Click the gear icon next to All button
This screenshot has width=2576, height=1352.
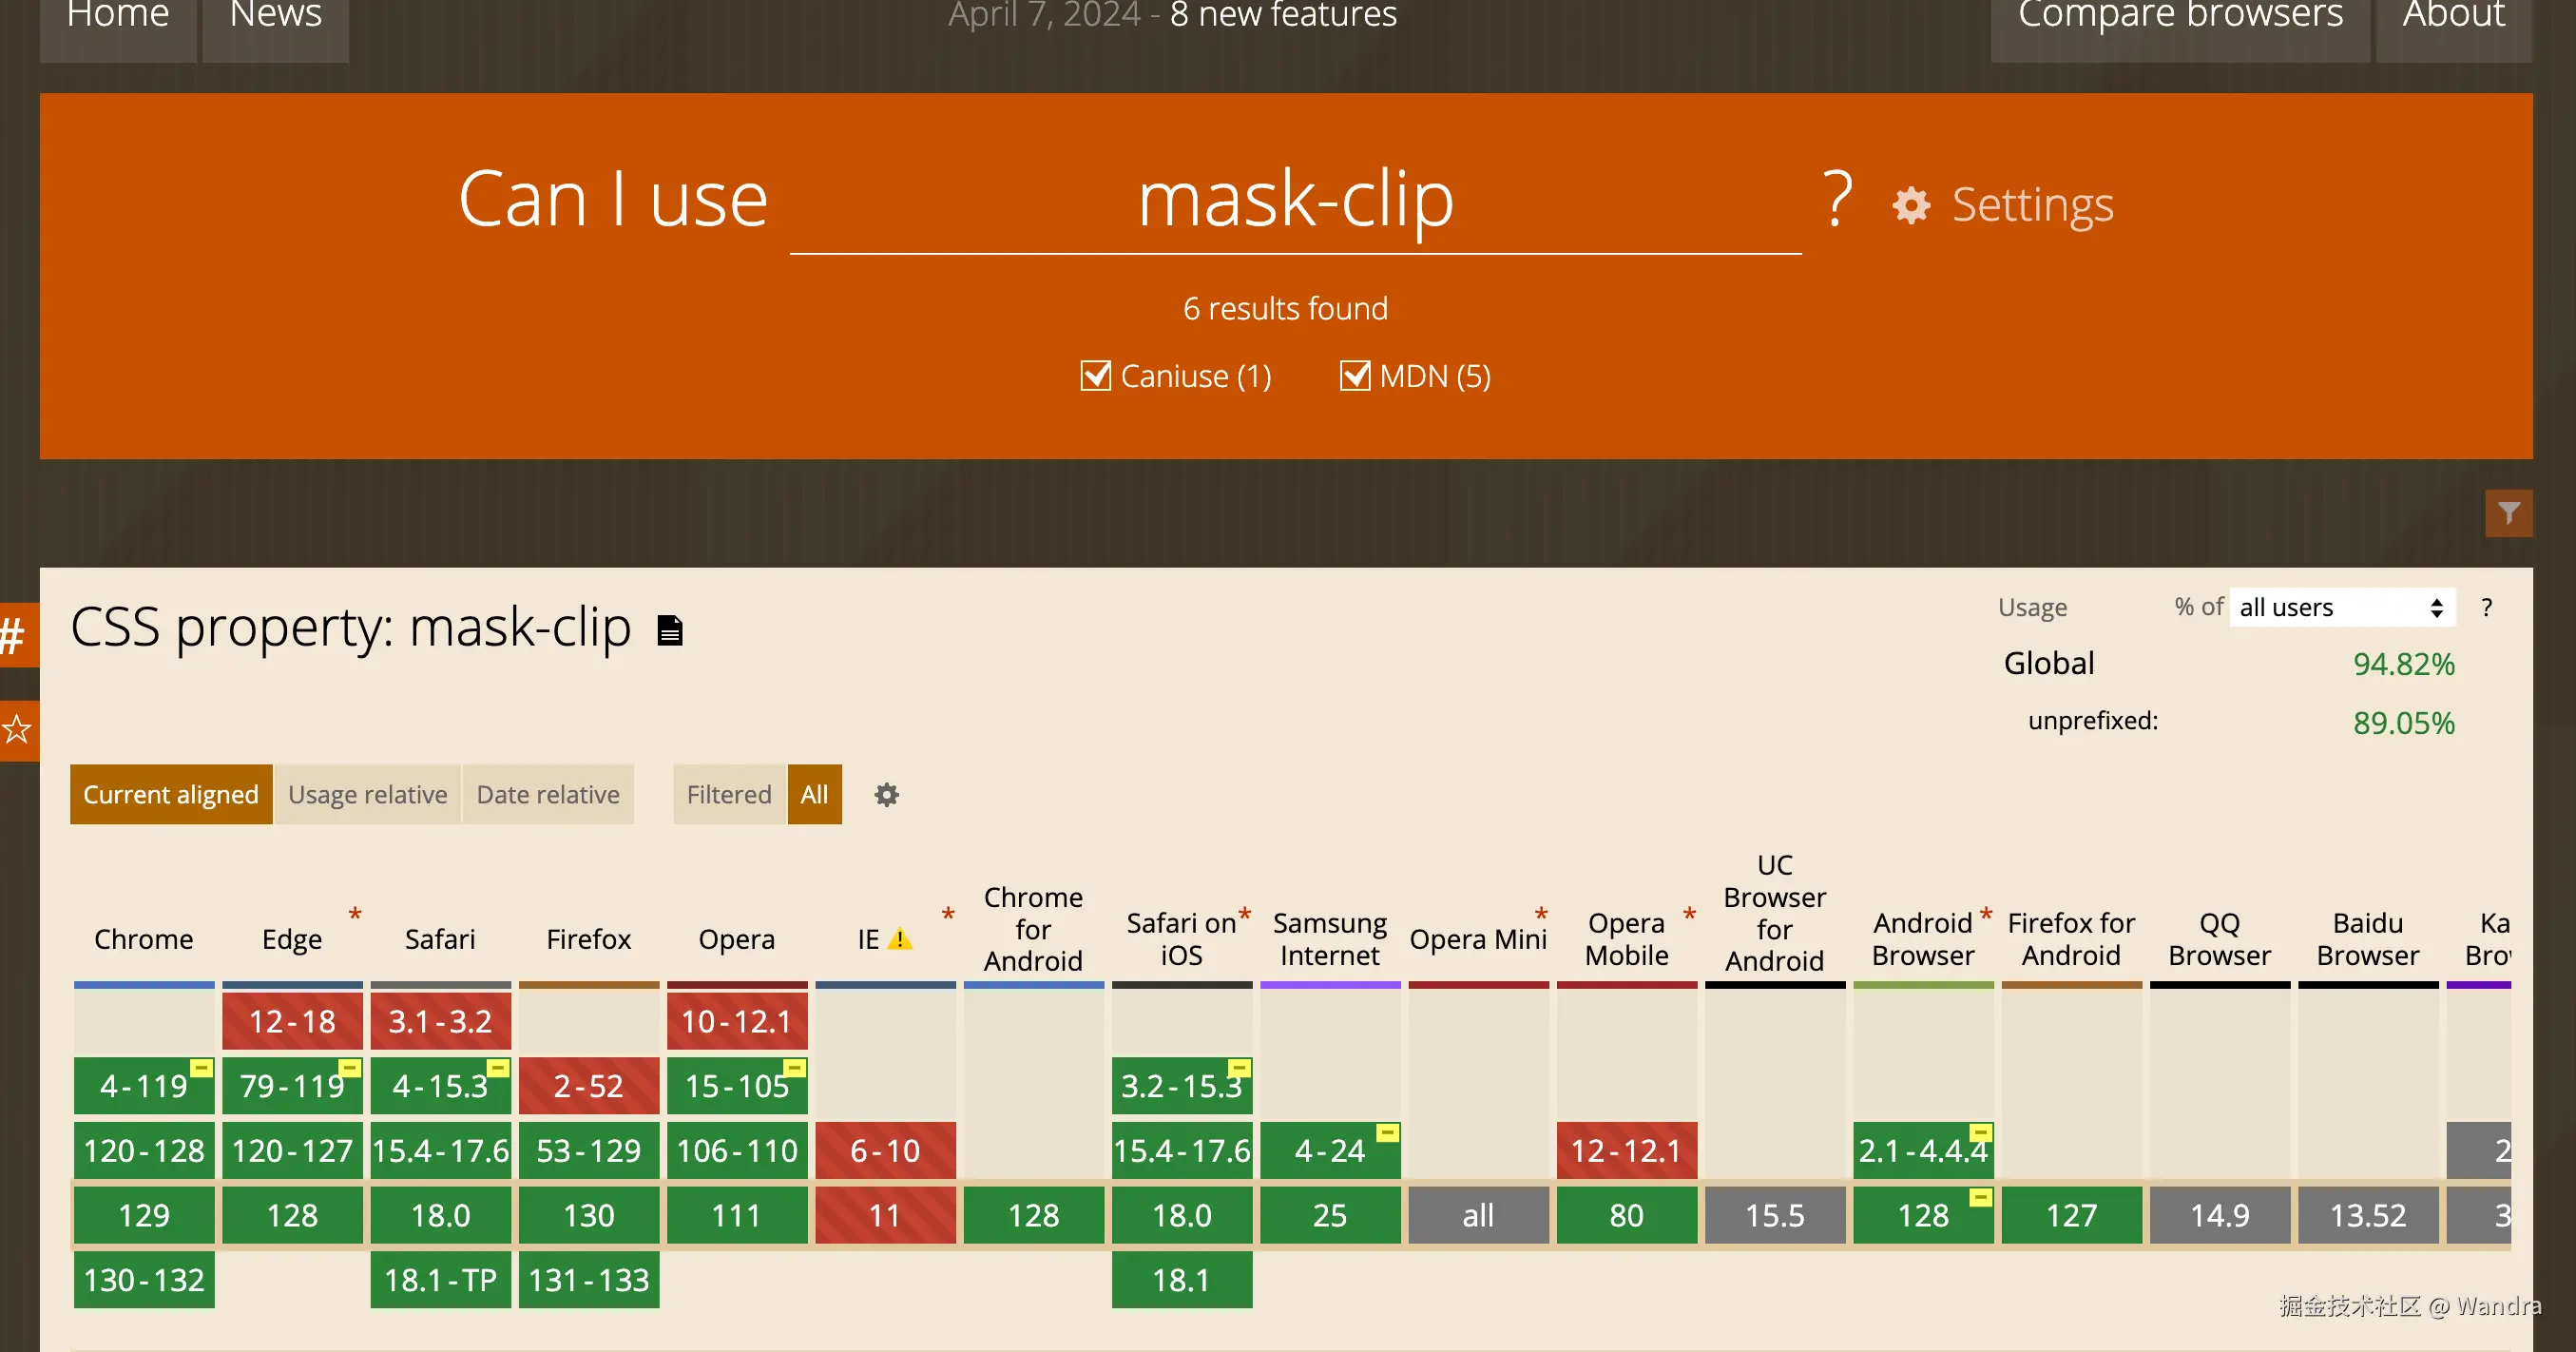pyautogui.click(x=886, y=794)
